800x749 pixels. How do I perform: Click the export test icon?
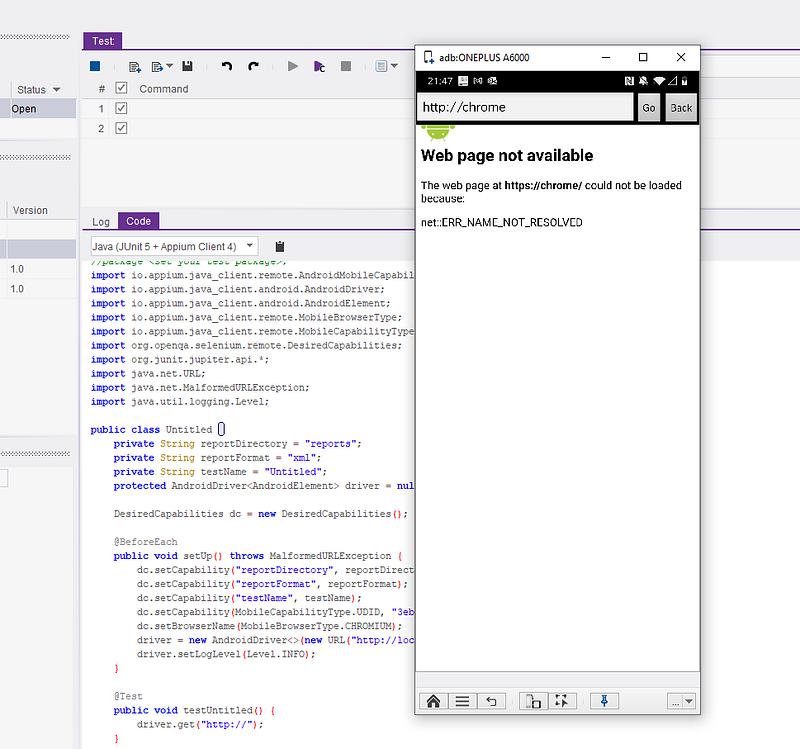157,67
